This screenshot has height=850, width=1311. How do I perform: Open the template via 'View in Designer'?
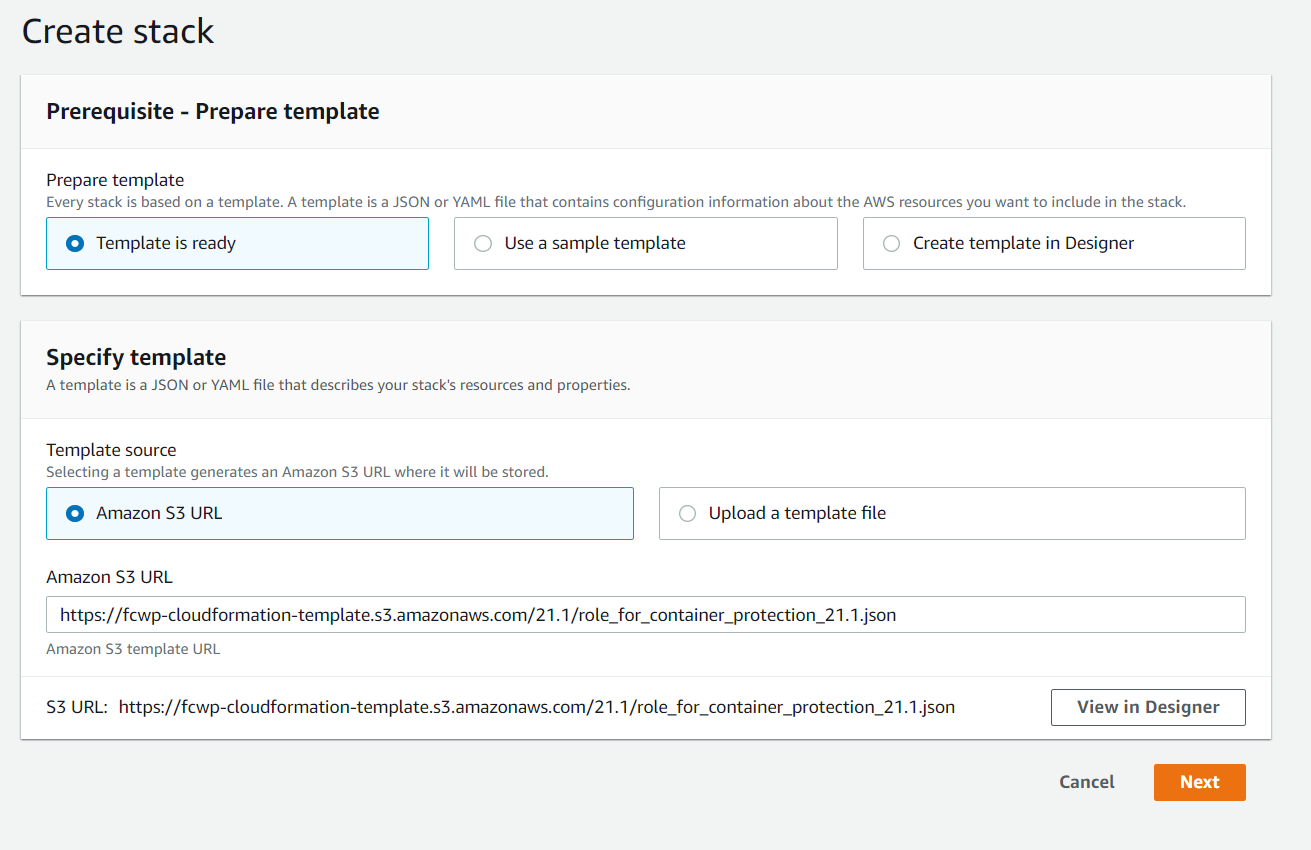coord(1147,707)
